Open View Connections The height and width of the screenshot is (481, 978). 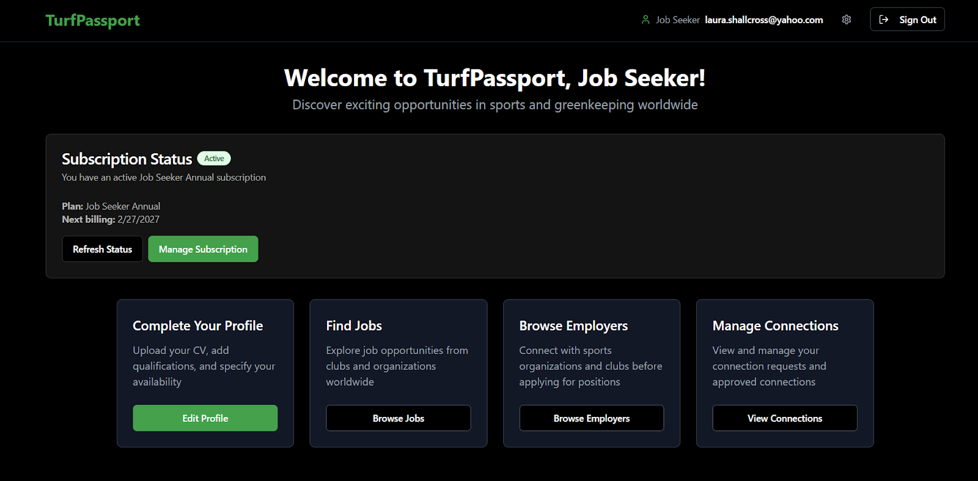[784, 418]
